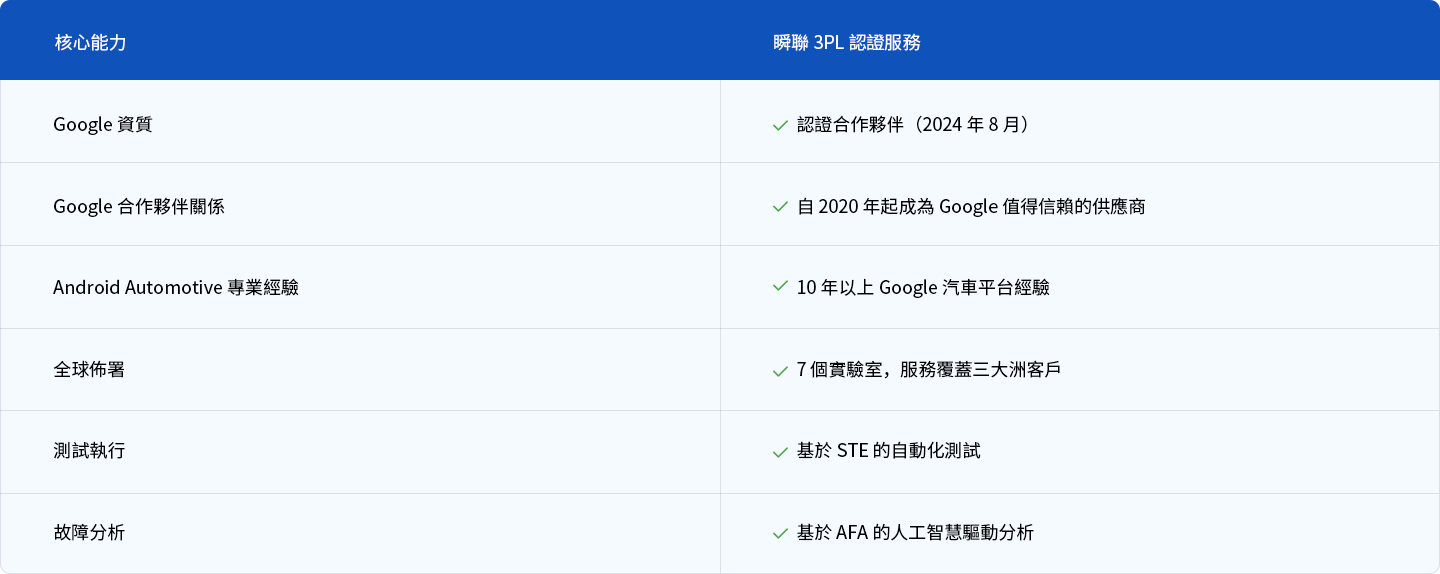
Task: Click the checkmark beside 基於 AFA 的人工智慧驅動分析
Action: 780,534
